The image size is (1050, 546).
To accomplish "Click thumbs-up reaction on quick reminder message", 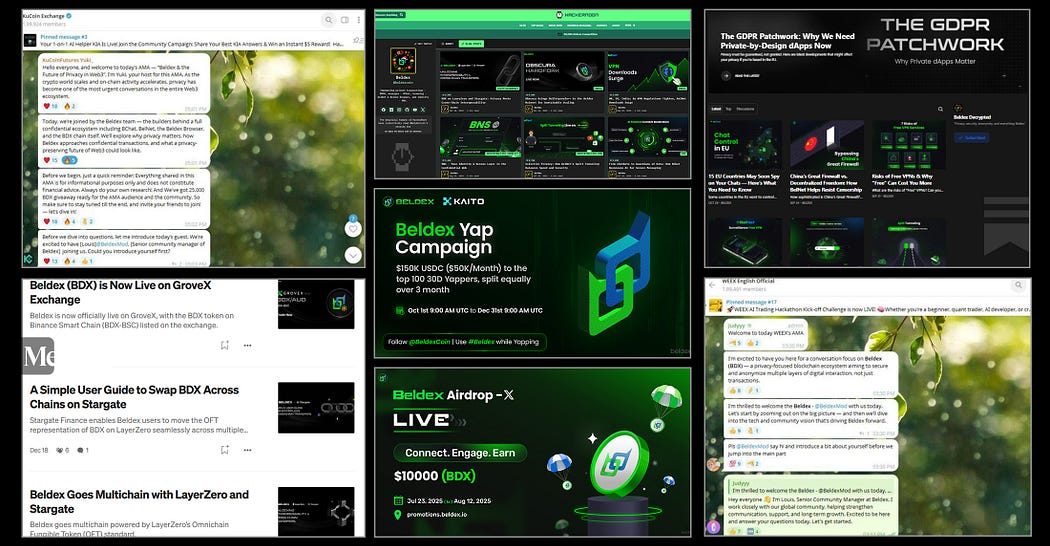I will click(88, 221).
